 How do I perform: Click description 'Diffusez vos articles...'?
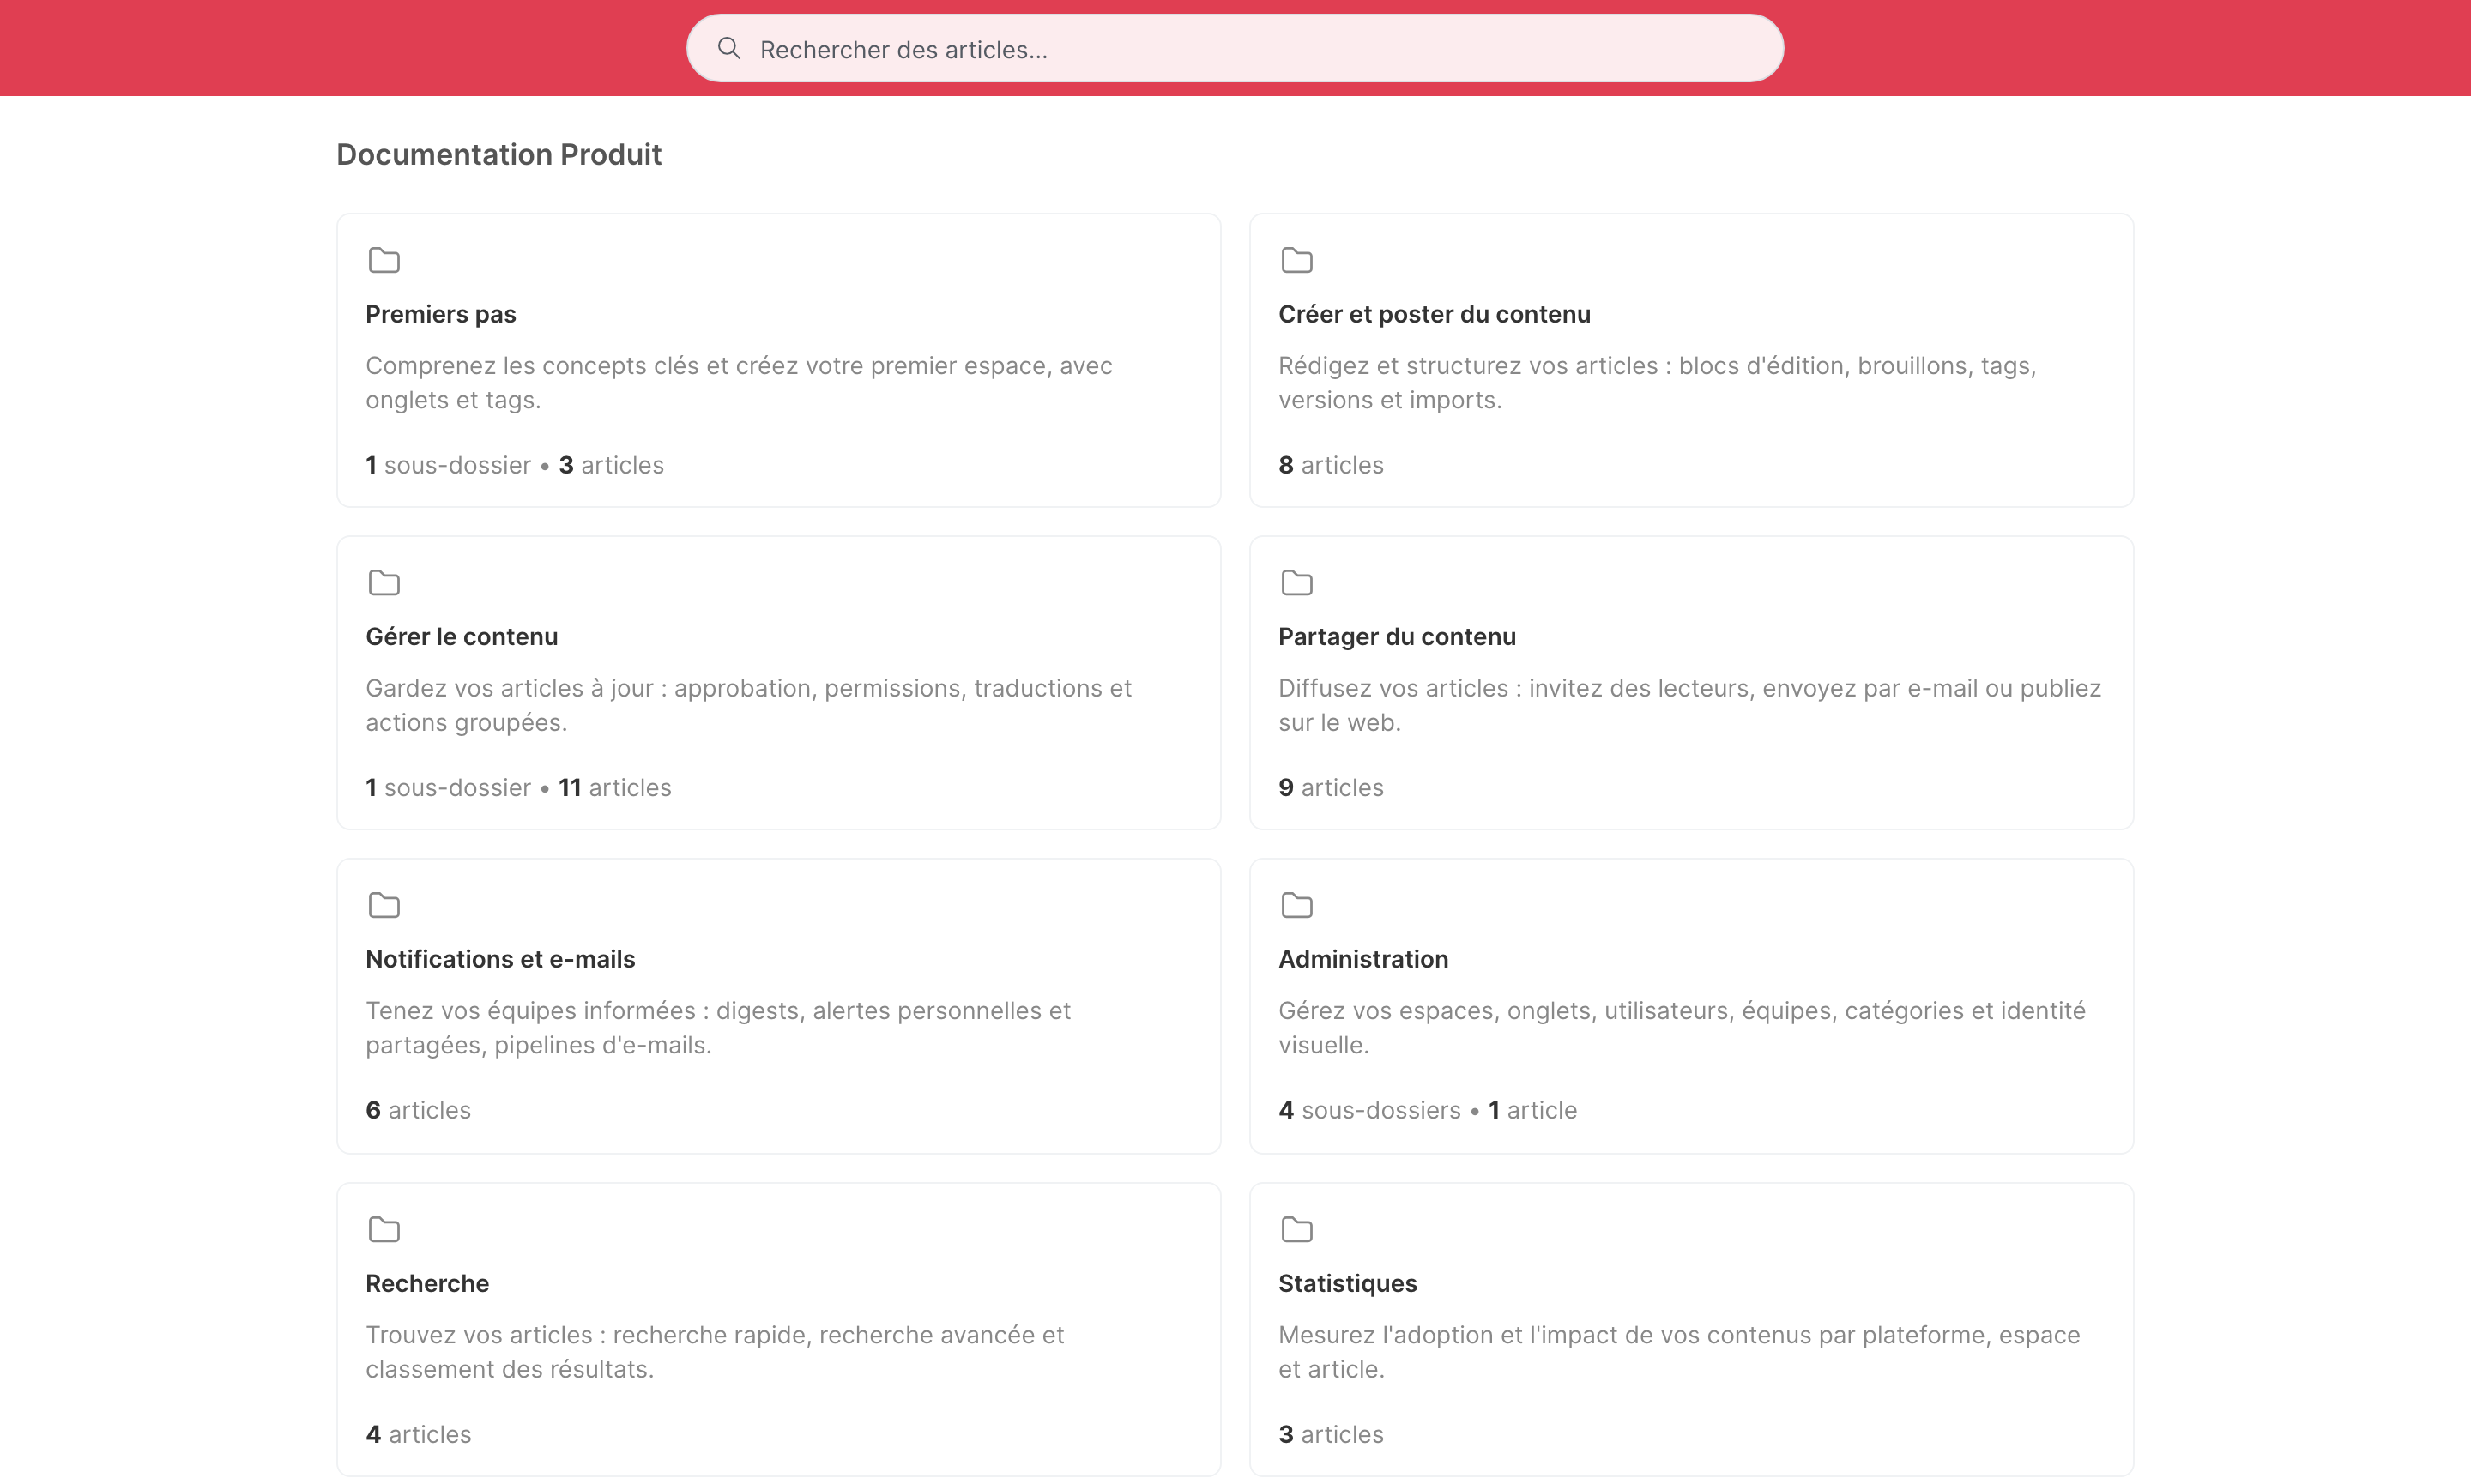pos(1690,706)
